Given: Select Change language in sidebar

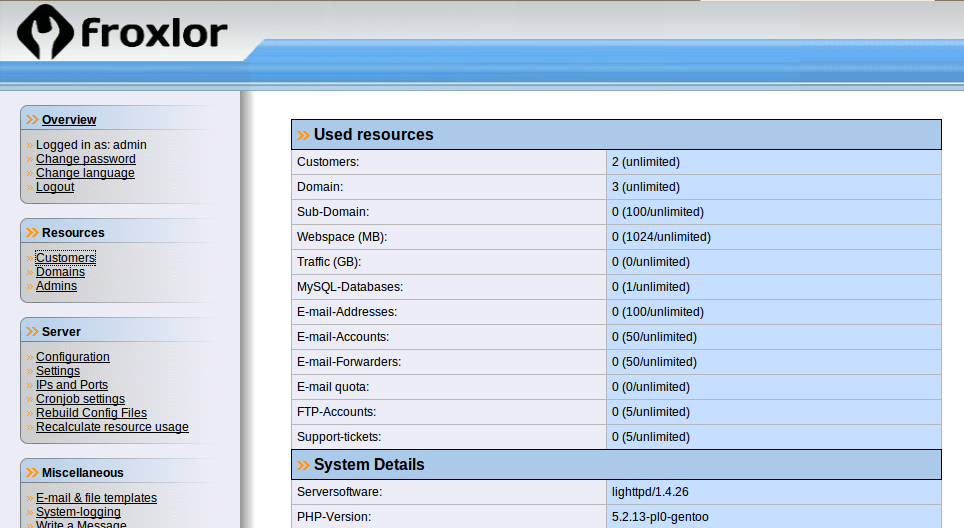Looking at the screenshot, I should [x=85, y=173].
